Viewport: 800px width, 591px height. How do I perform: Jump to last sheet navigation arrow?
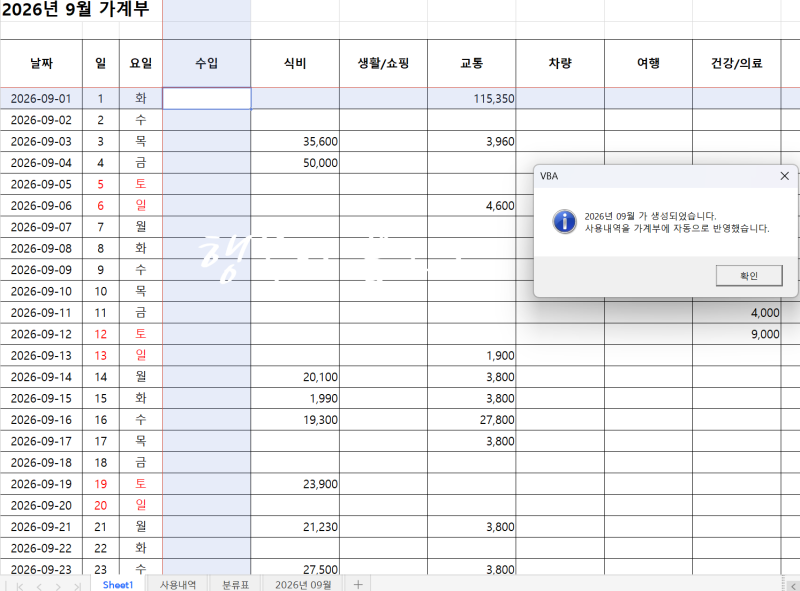point(78,586)
